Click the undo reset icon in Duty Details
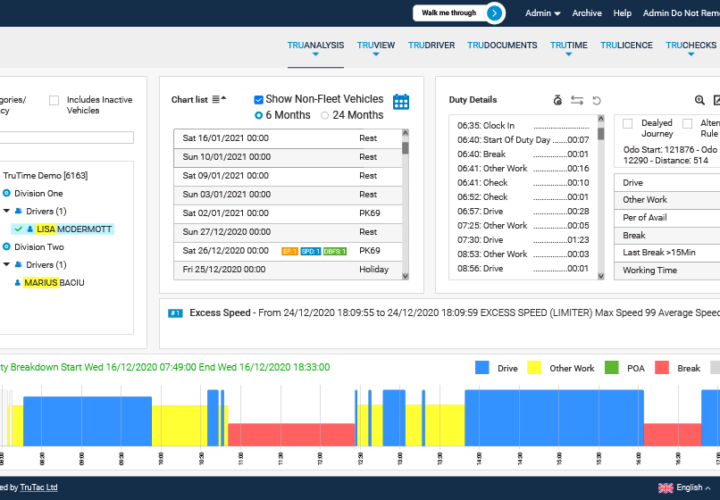 (596, 100)
